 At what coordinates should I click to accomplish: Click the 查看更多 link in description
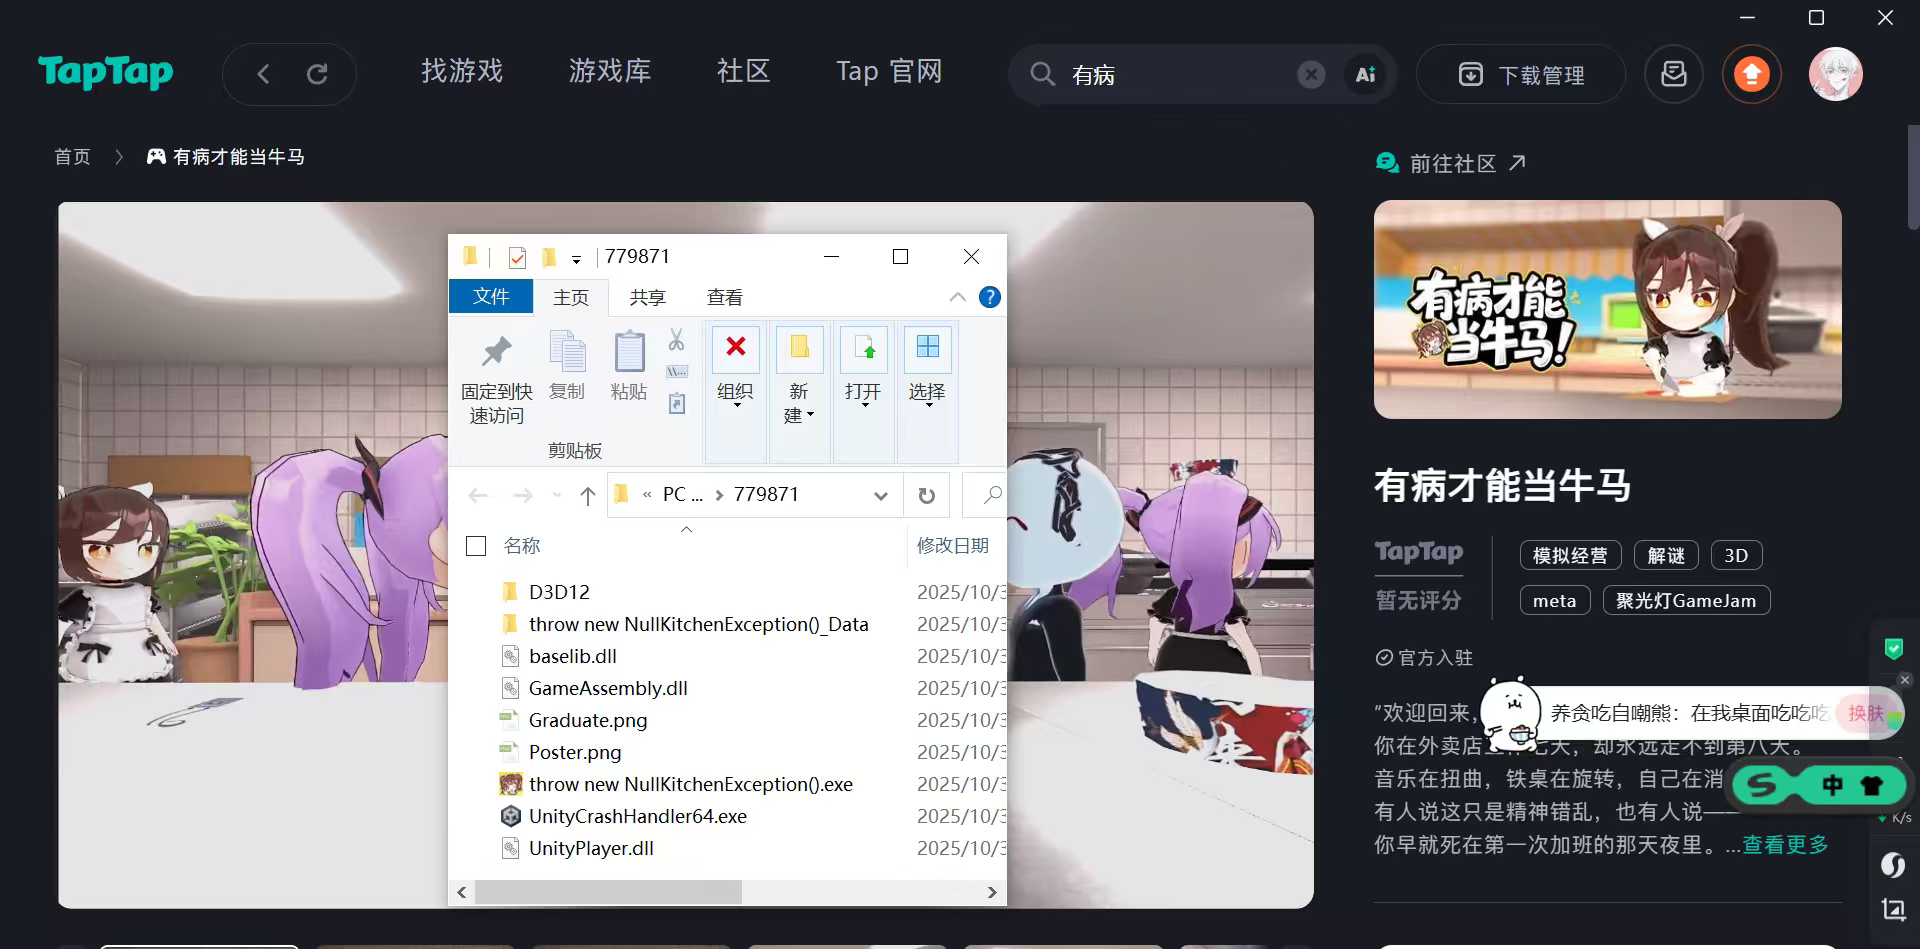pos(1785,845)
